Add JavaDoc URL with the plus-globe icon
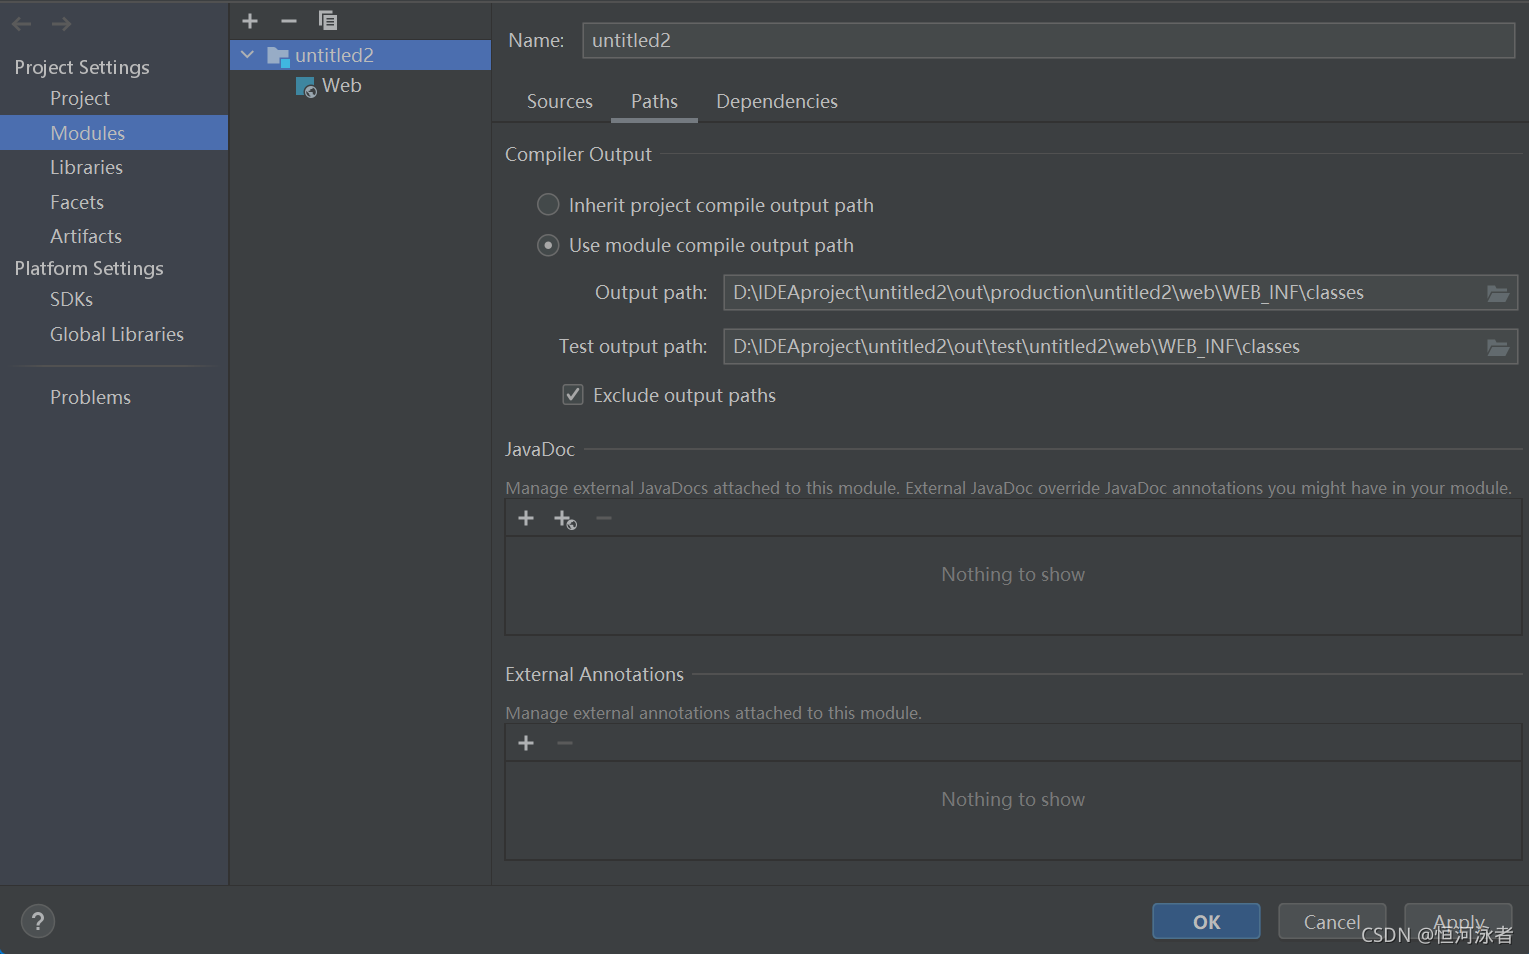 [x=565, y=519]
